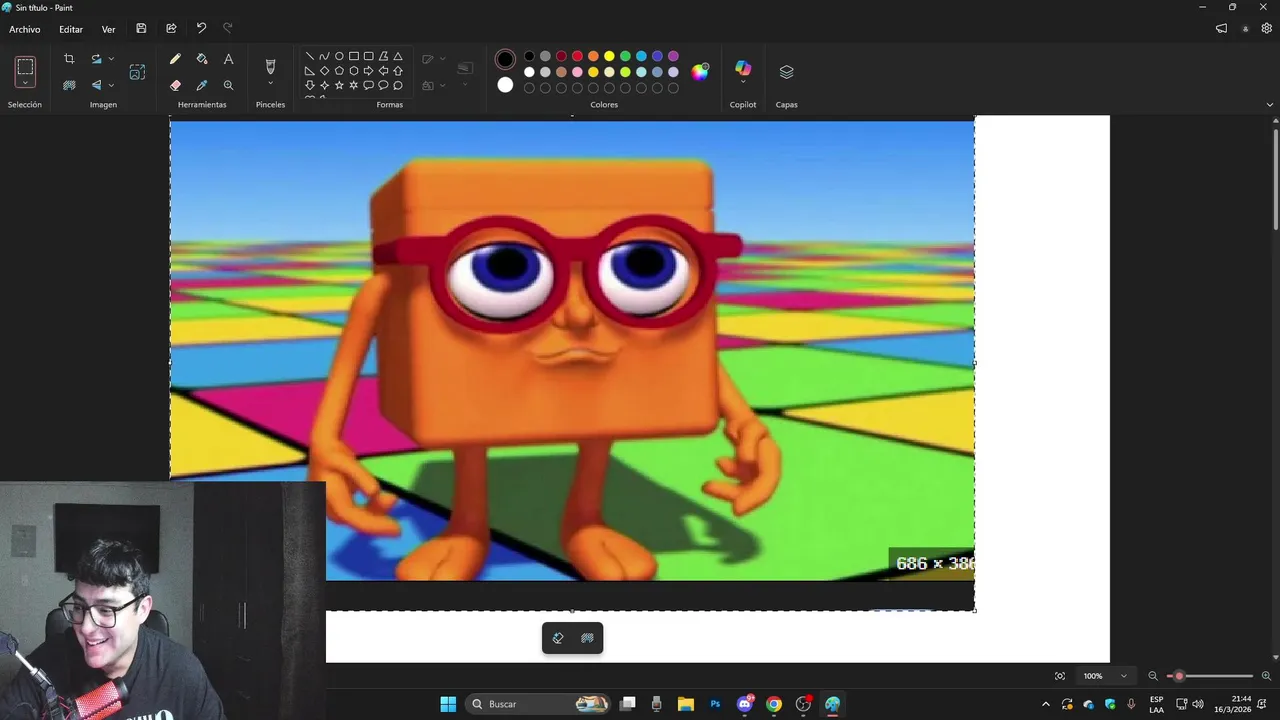Viewport: 1280px width, 720px height.
Task: Open File Explorer from the taskbar
Action: point(686,704)
